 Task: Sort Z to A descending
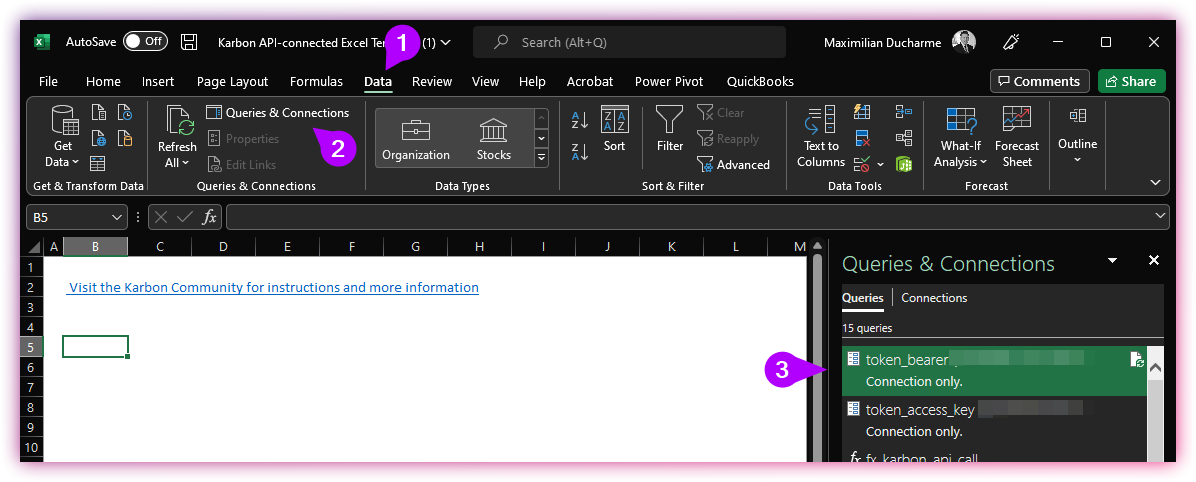tap(580, 152)
